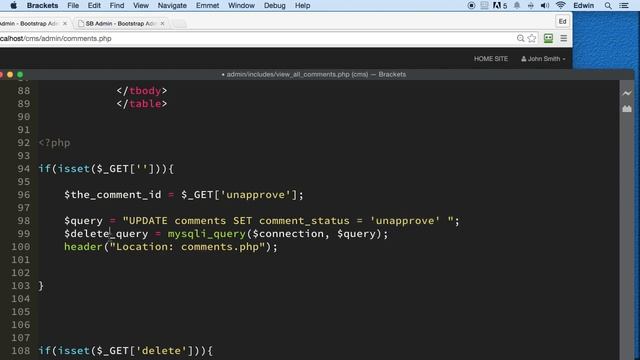Screen dimensions: 640x360
Task: Click the screen recording status icon
Action: coord(471,5)
